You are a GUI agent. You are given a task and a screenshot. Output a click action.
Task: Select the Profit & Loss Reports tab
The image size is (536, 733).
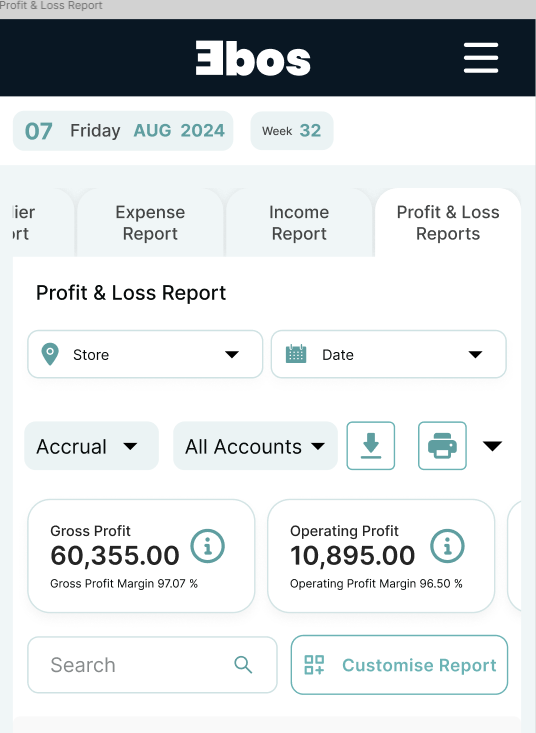tap(448, 223)
